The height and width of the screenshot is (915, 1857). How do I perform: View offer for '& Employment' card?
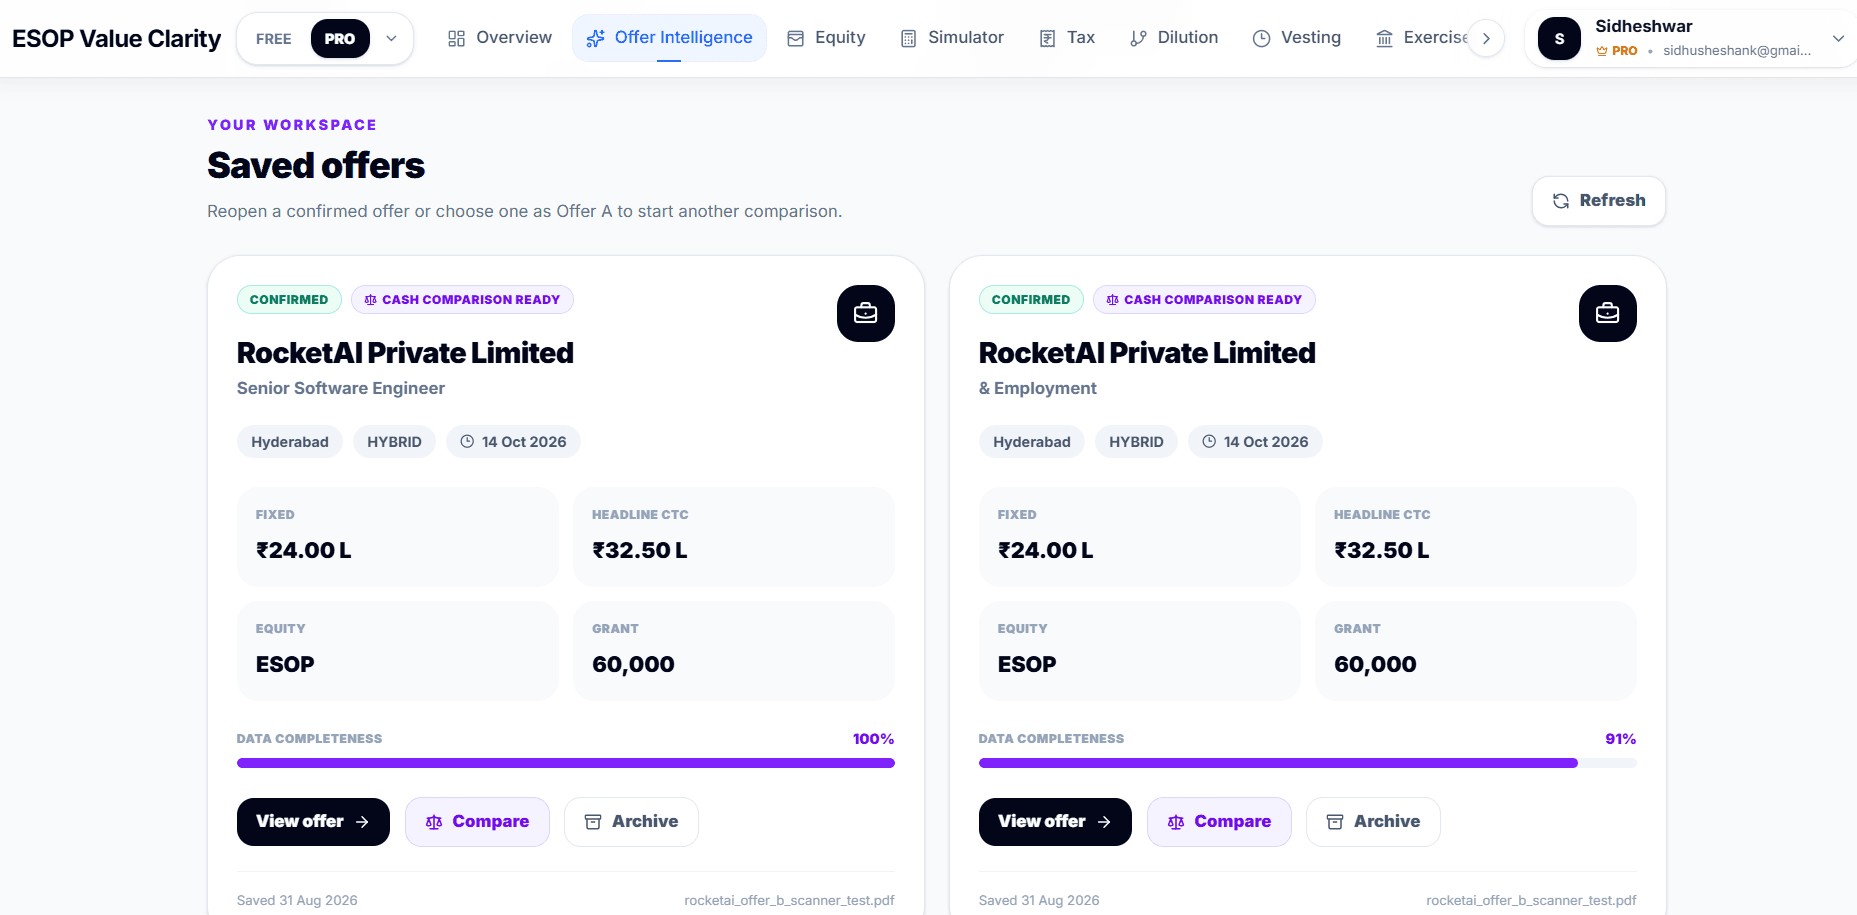coord(1055,822)
